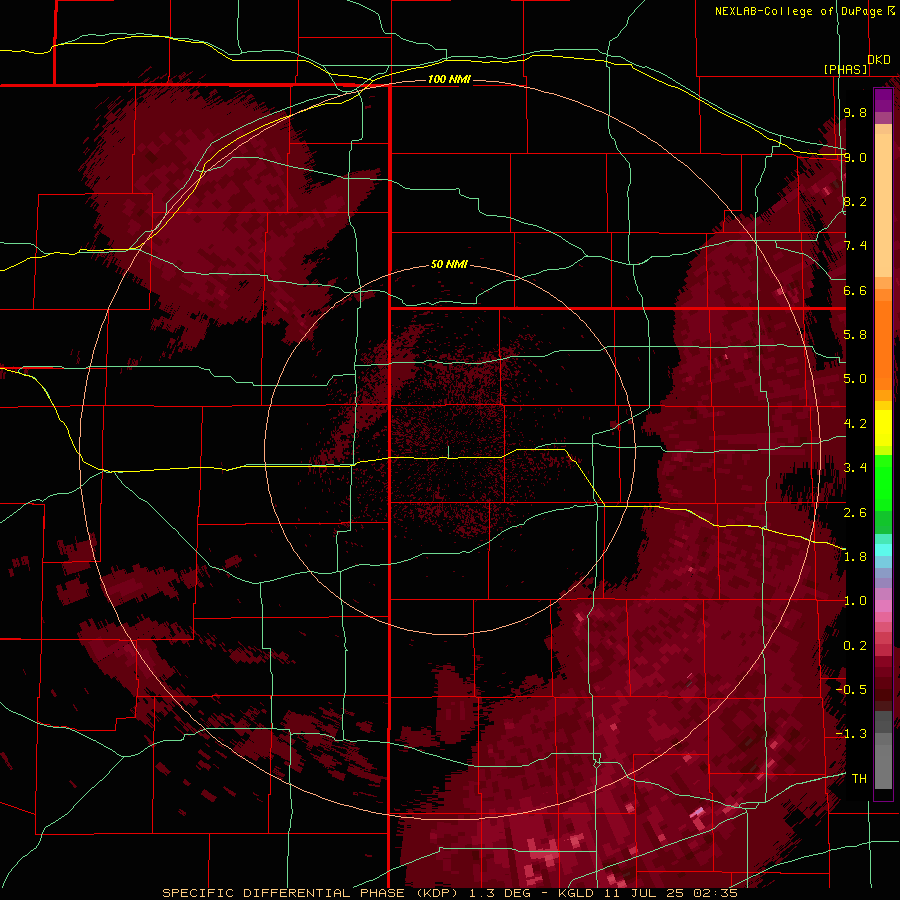Viewport: 900px width, 900px height.
Task: Click the 50 NMI range ring label
Action: click(x=449, y=264)
